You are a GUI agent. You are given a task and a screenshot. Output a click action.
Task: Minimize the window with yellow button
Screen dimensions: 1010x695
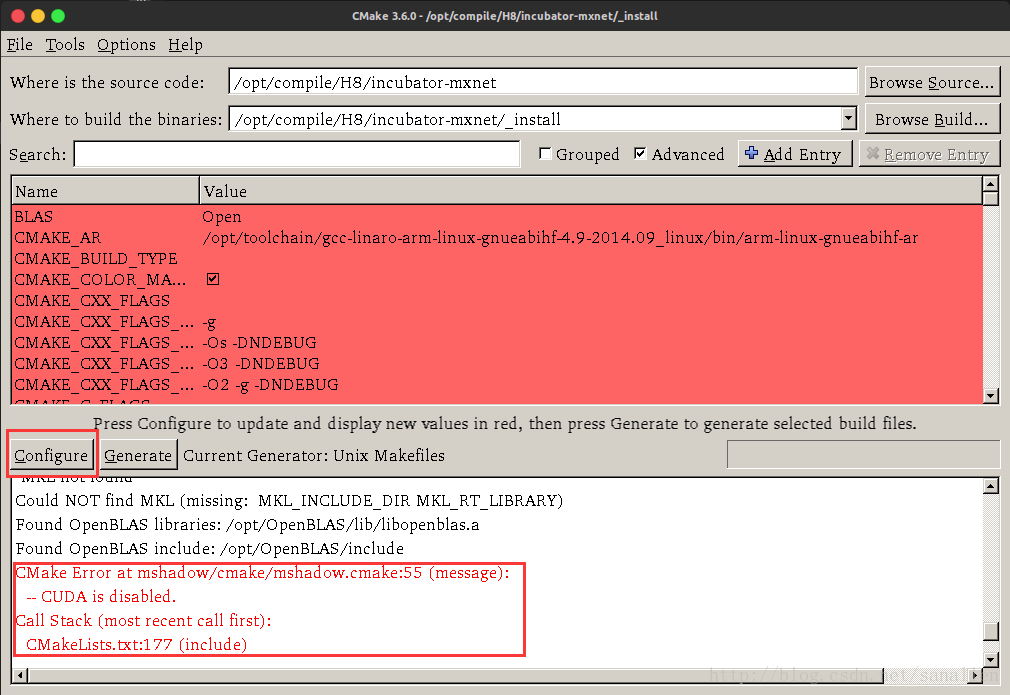coord(38,15)
